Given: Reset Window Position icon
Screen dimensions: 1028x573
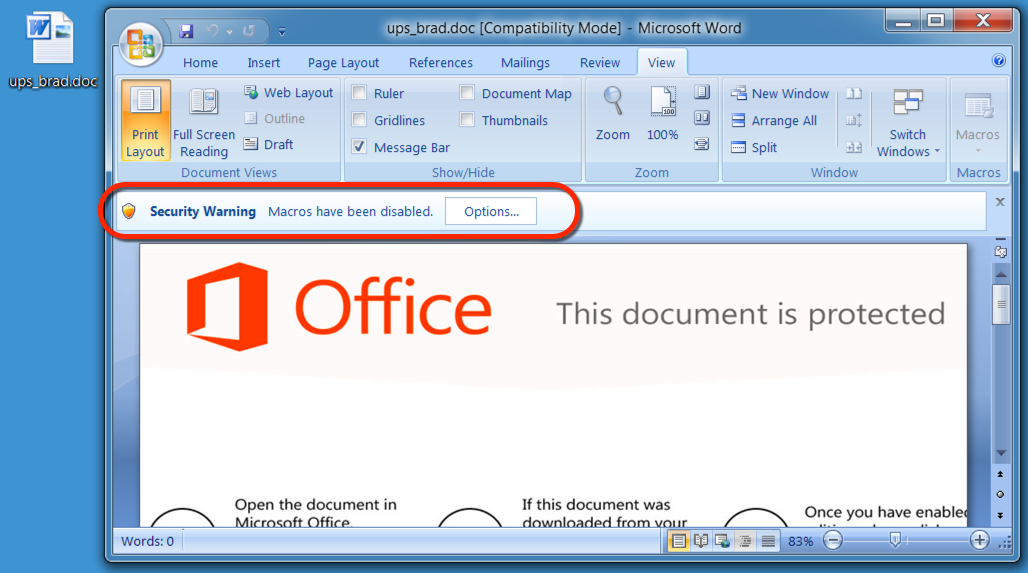Looking at the screenshot, I should pos(854,148).
